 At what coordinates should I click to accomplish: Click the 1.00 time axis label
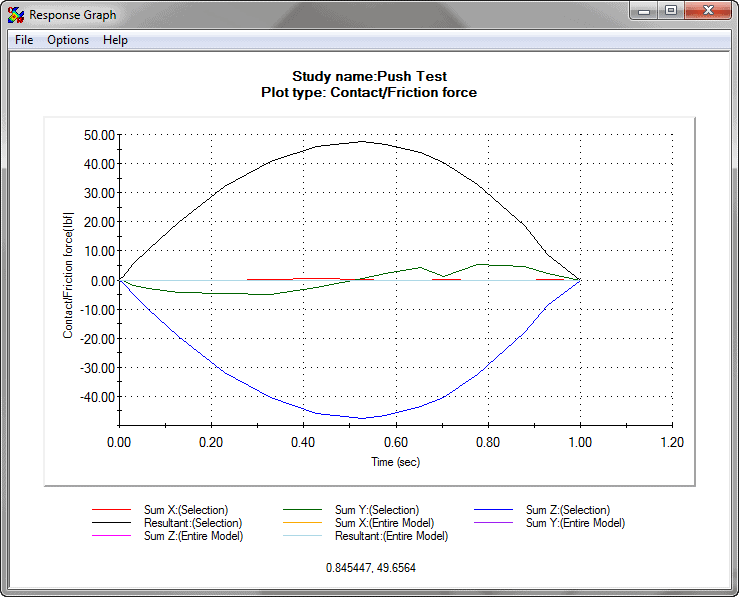[x=580, y=442]
